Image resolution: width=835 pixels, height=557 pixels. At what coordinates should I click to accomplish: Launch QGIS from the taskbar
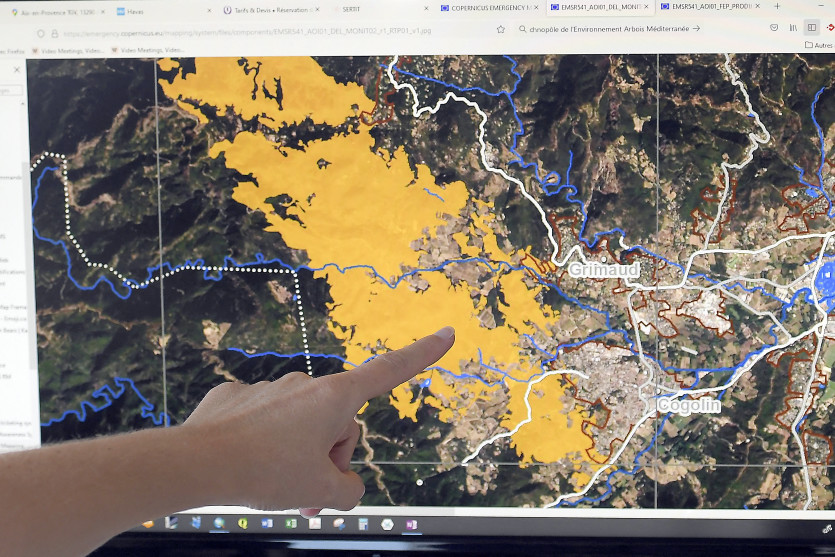pyautogui.click(x=243, y=522)
